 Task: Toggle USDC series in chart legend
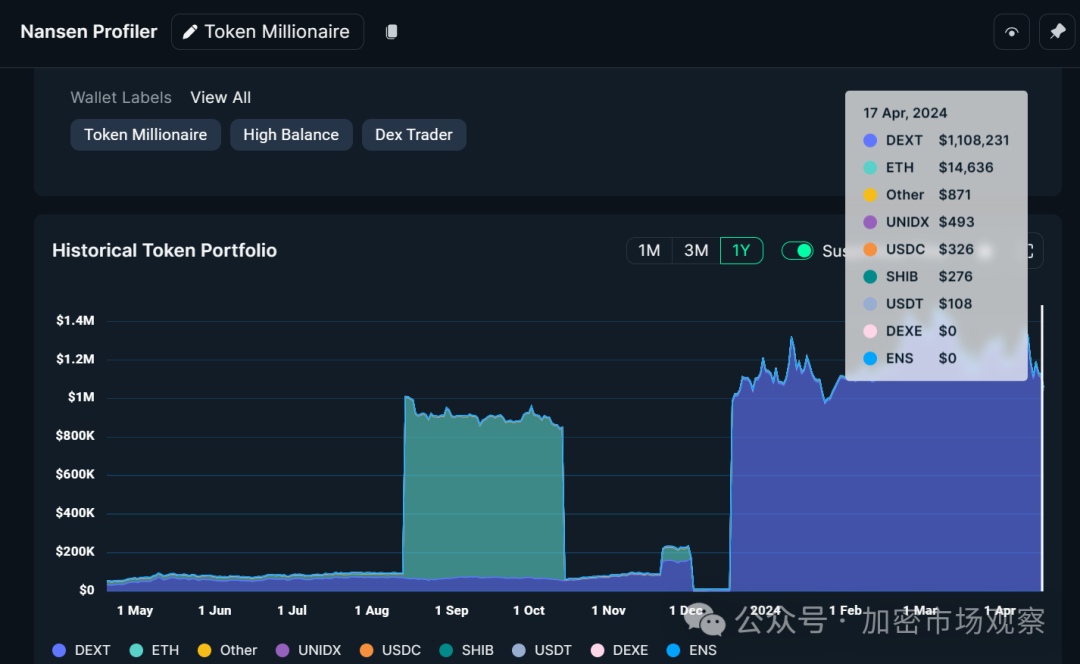click(391, 650)
